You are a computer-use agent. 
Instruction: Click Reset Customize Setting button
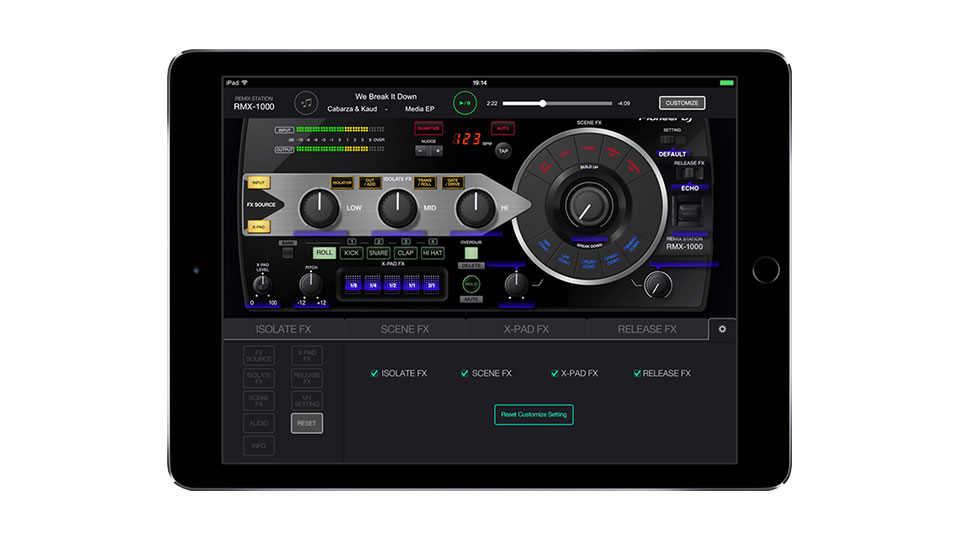(x=533, y=413)
